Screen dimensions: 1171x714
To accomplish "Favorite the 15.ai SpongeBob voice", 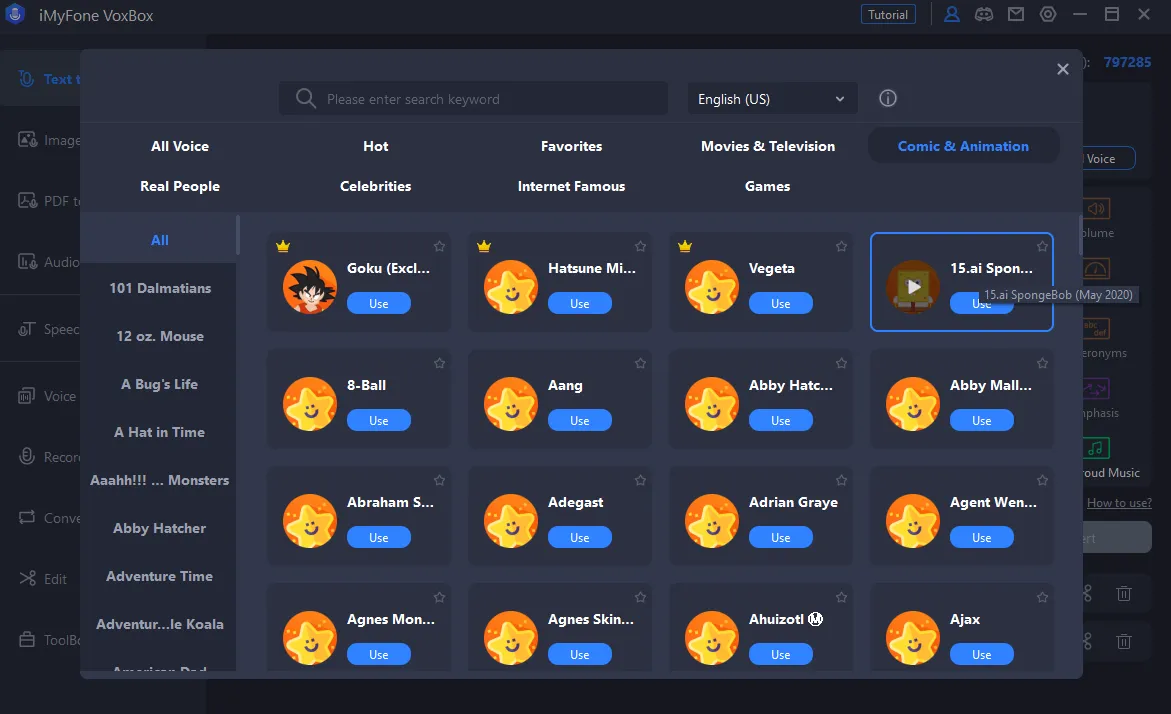I will click(1043, 246).
